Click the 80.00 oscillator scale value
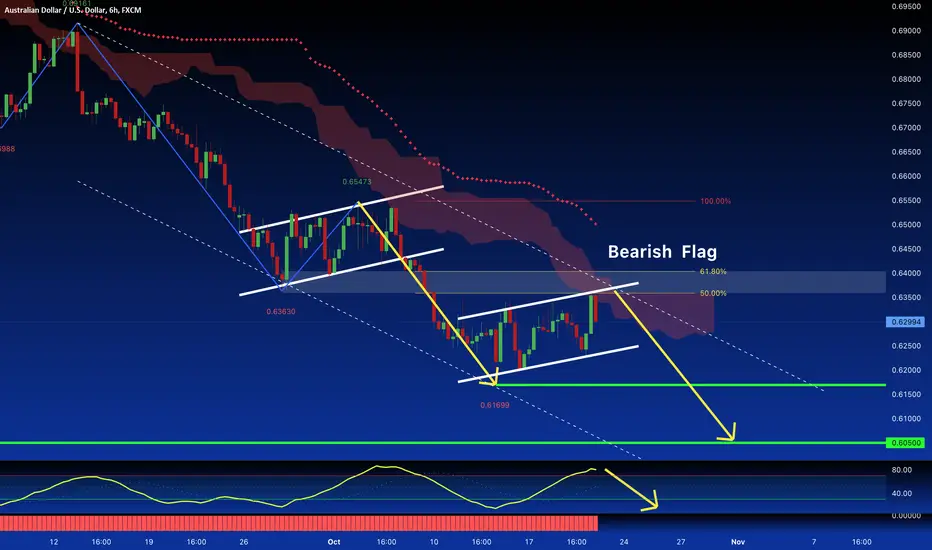932x550 pixels. 902,470
